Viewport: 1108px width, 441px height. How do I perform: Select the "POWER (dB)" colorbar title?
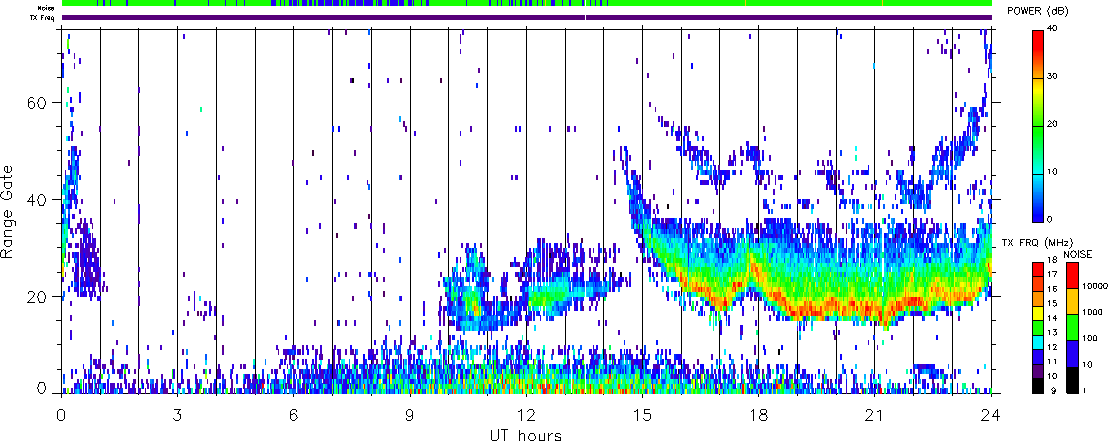pos(1039,12)
